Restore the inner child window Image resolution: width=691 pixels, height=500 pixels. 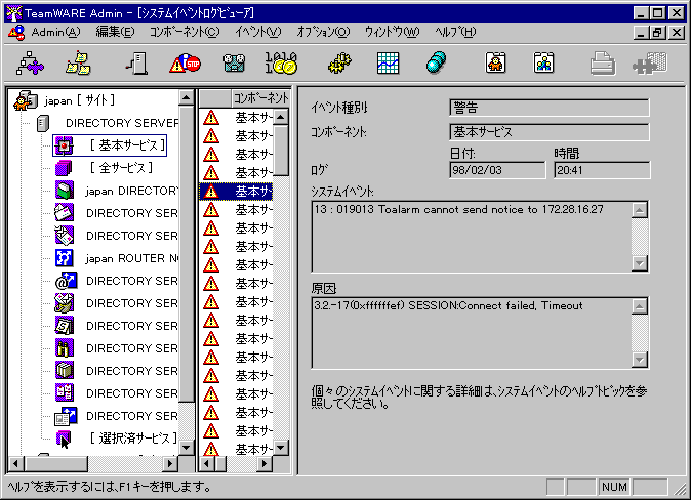658,33
